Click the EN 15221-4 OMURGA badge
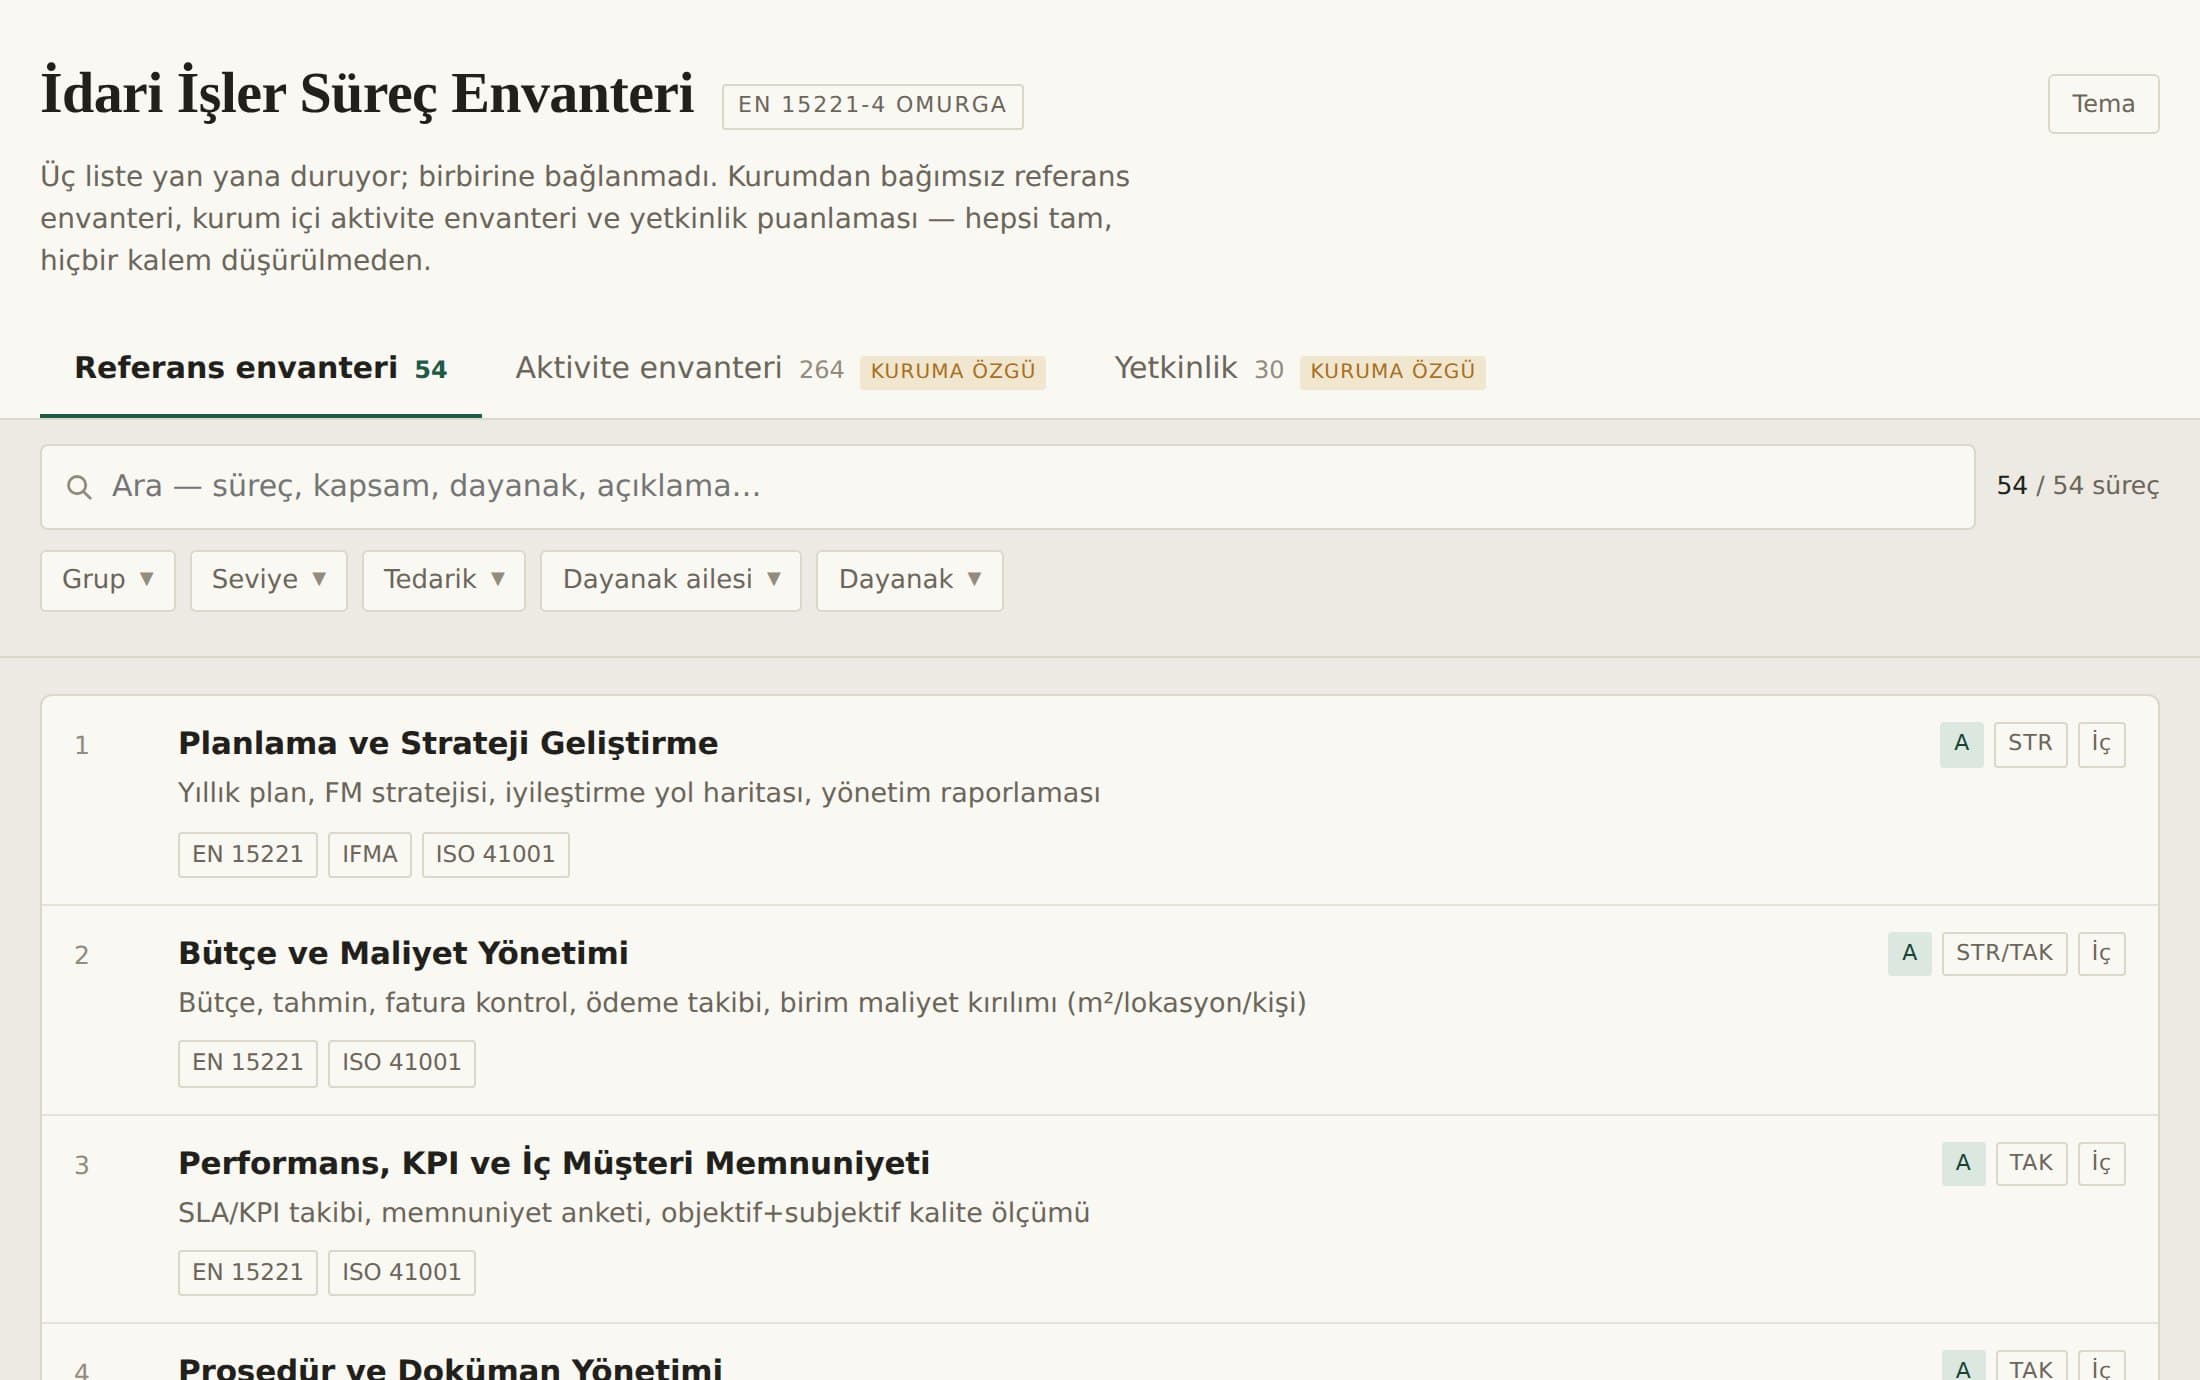Viewport: 2200px width, 1380px height. pyautogui.click(x=872, y=106)
